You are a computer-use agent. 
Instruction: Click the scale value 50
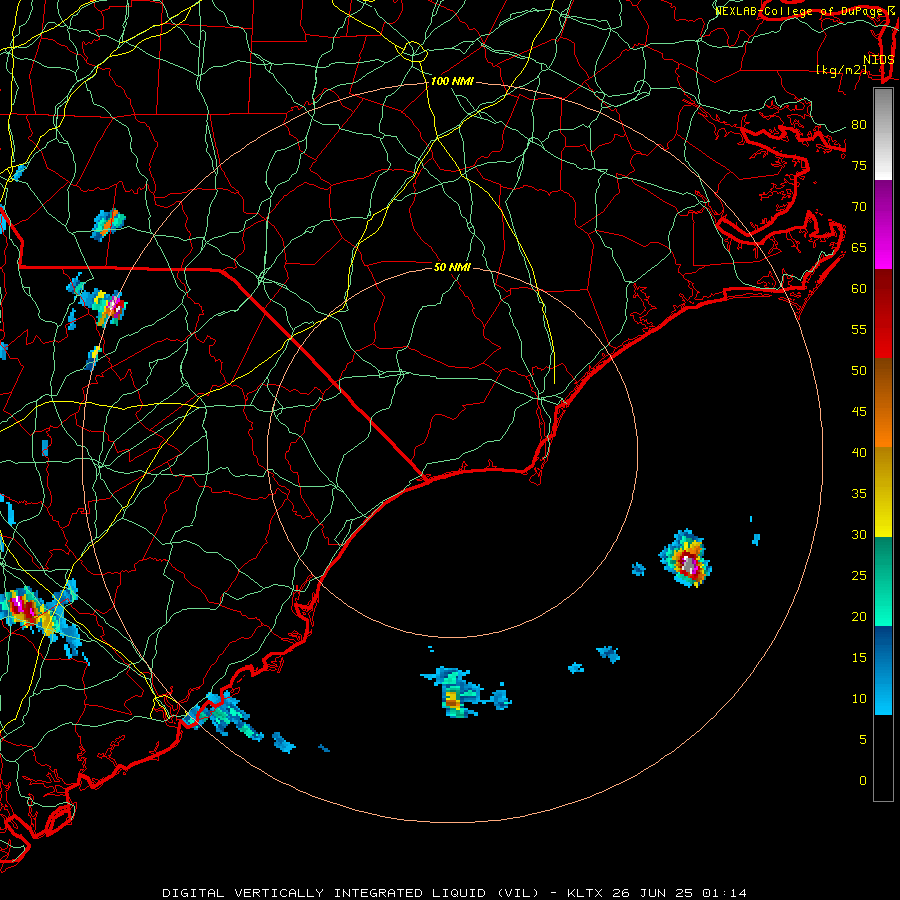[x=859, y=371]
